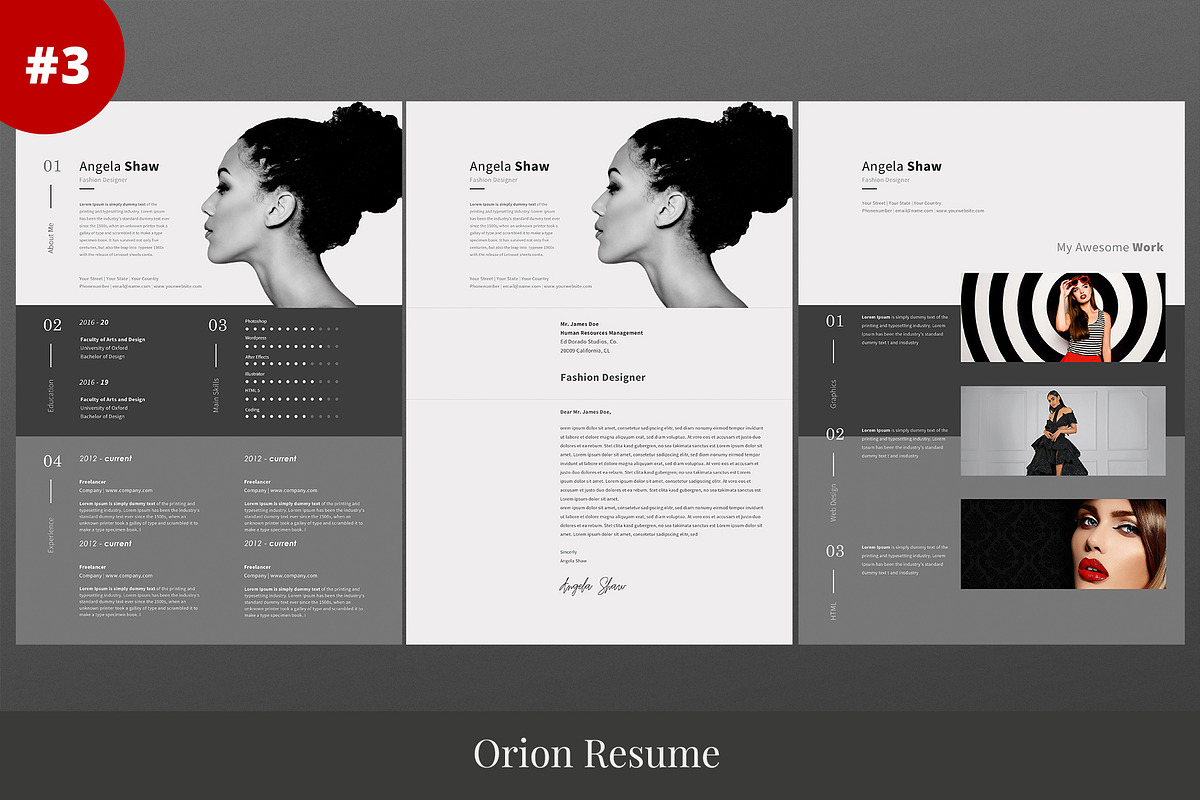Click the Web Design vertical label
Image resolution: width=1200 pixels, height=800 pixels.
pyautogui.click(x=834, y=503)
